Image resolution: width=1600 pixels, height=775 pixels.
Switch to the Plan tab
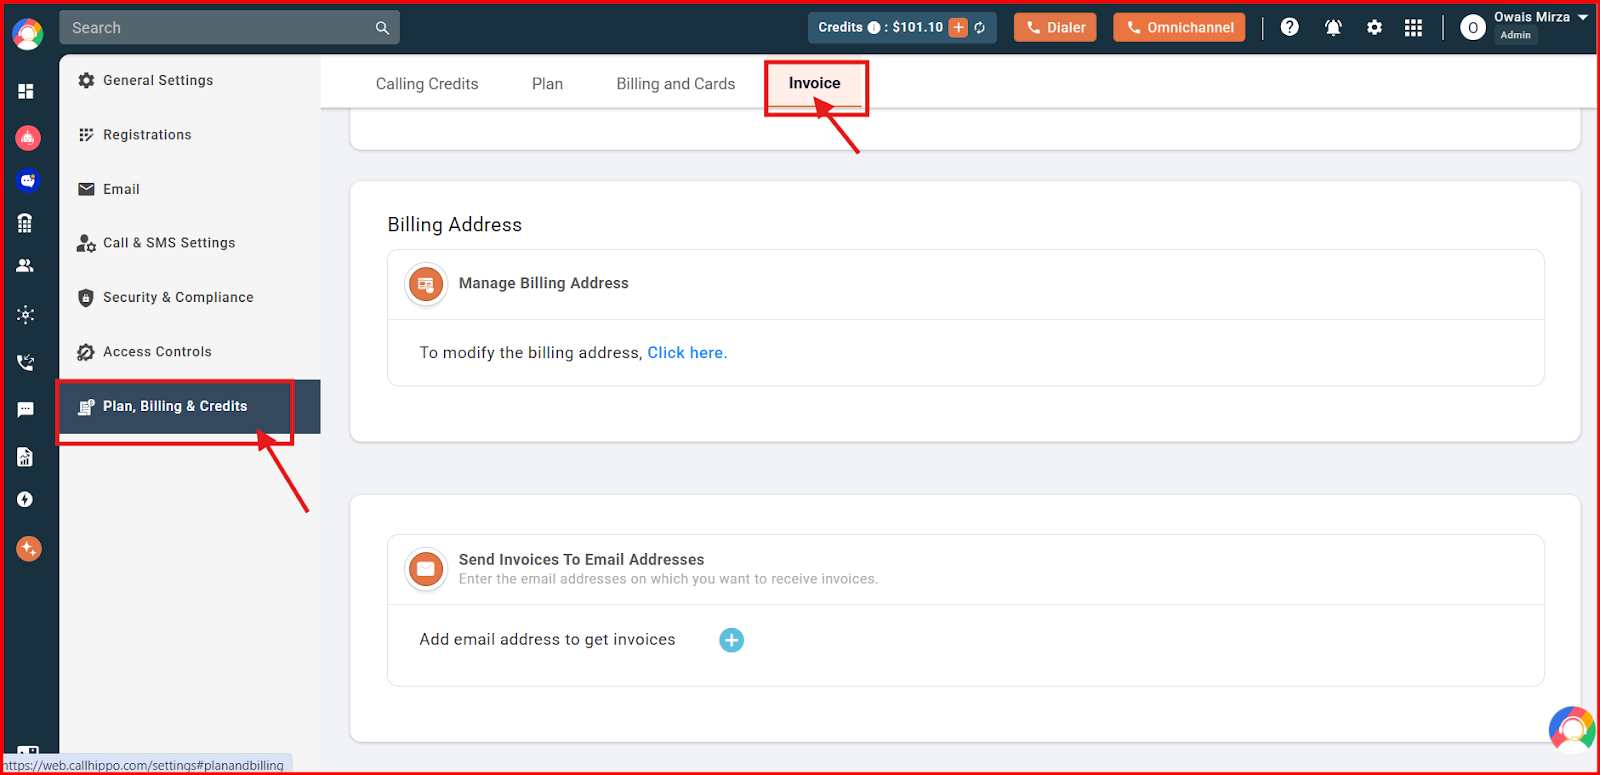tap(547, 84)
